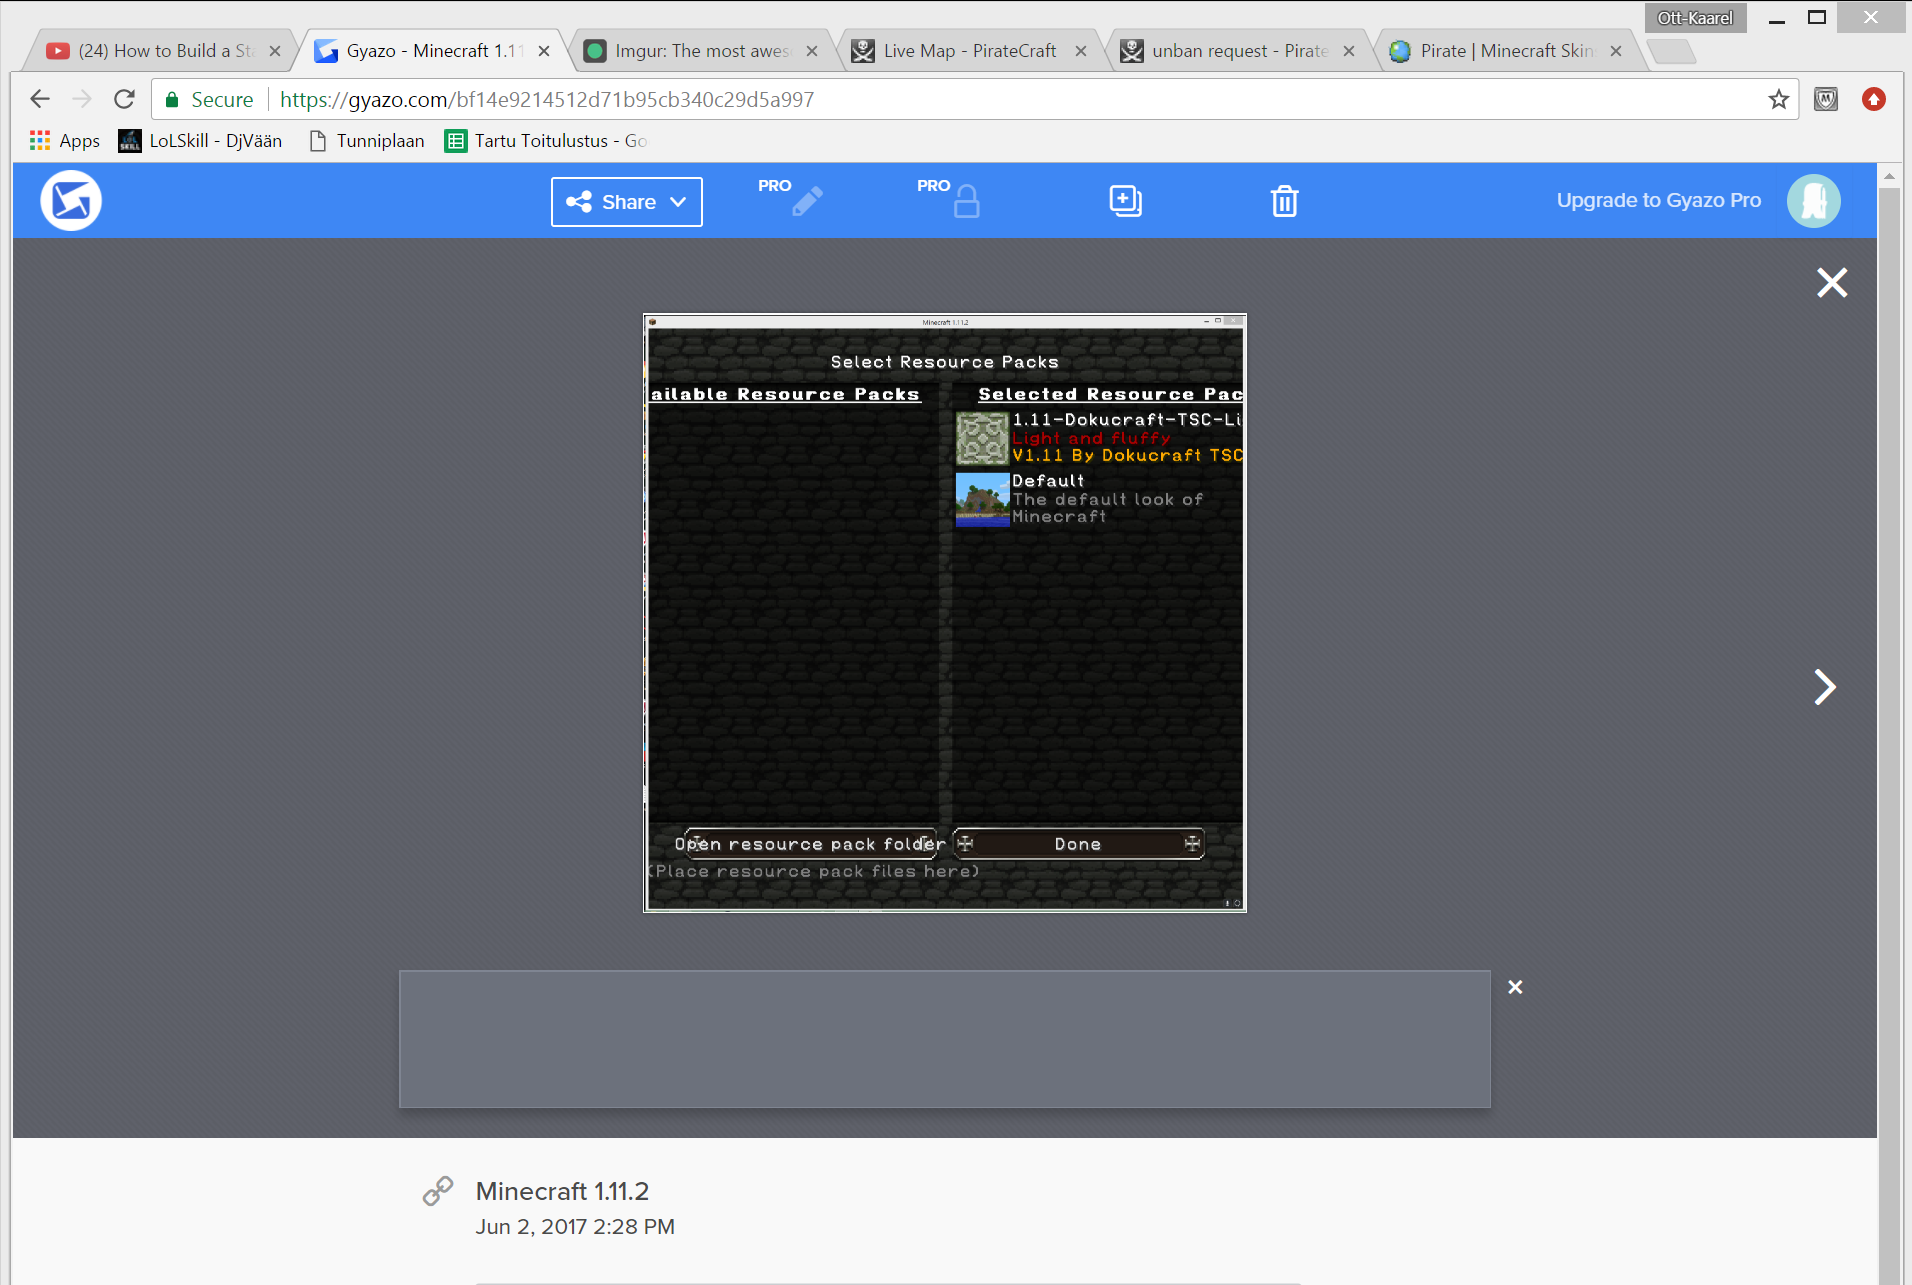Go to the next image arrow

(x=1825, y=687)
